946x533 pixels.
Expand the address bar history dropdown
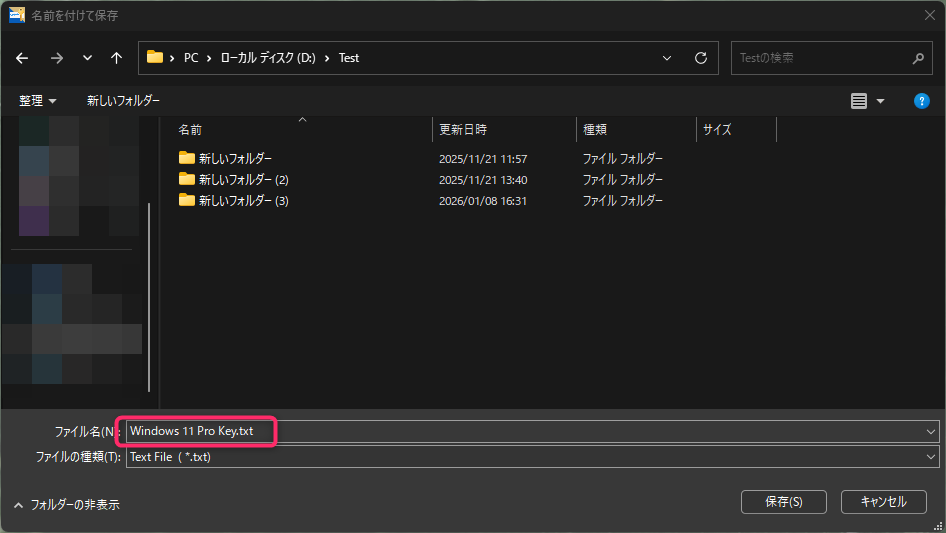click(668, 58)
